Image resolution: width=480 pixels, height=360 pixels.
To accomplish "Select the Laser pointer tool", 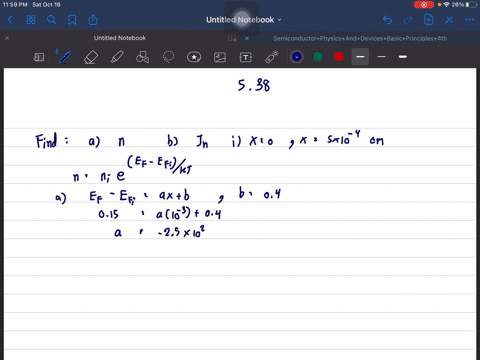I will pos(272,57).
